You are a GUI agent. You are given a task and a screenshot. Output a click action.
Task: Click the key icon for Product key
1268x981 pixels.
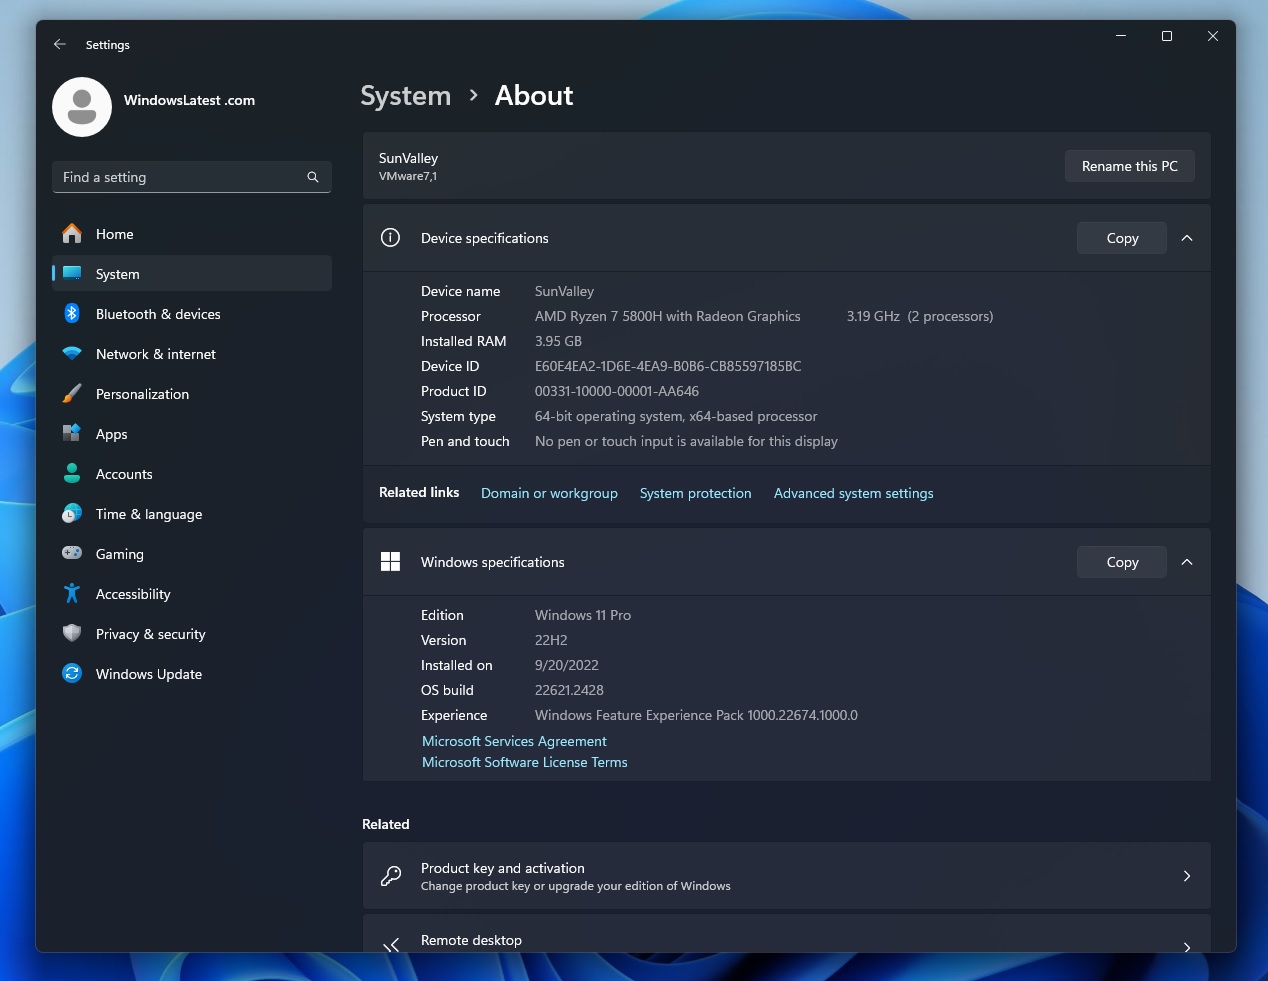391,876
